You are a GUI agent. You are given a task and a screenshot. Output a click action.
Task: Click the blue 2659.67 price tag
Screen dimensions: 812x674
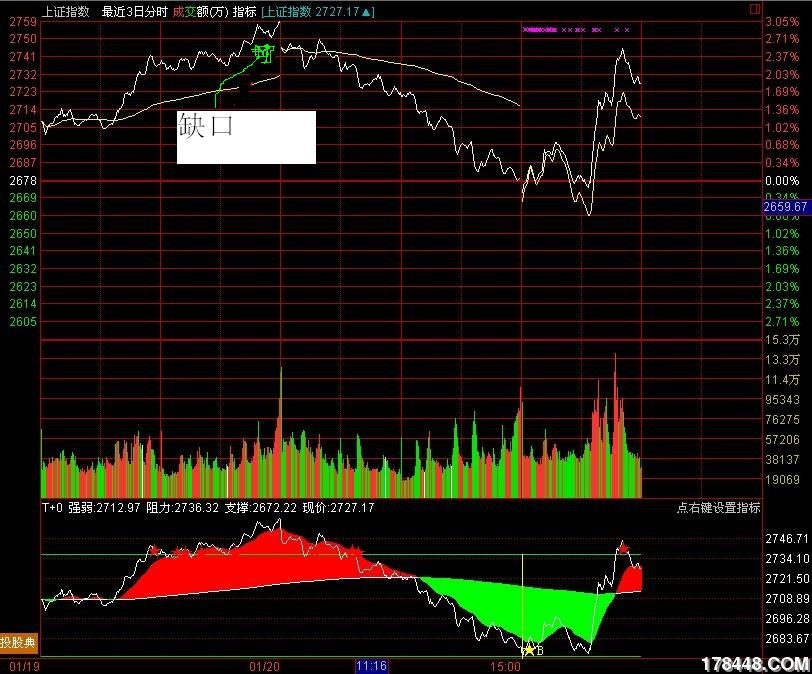point(784,206)
